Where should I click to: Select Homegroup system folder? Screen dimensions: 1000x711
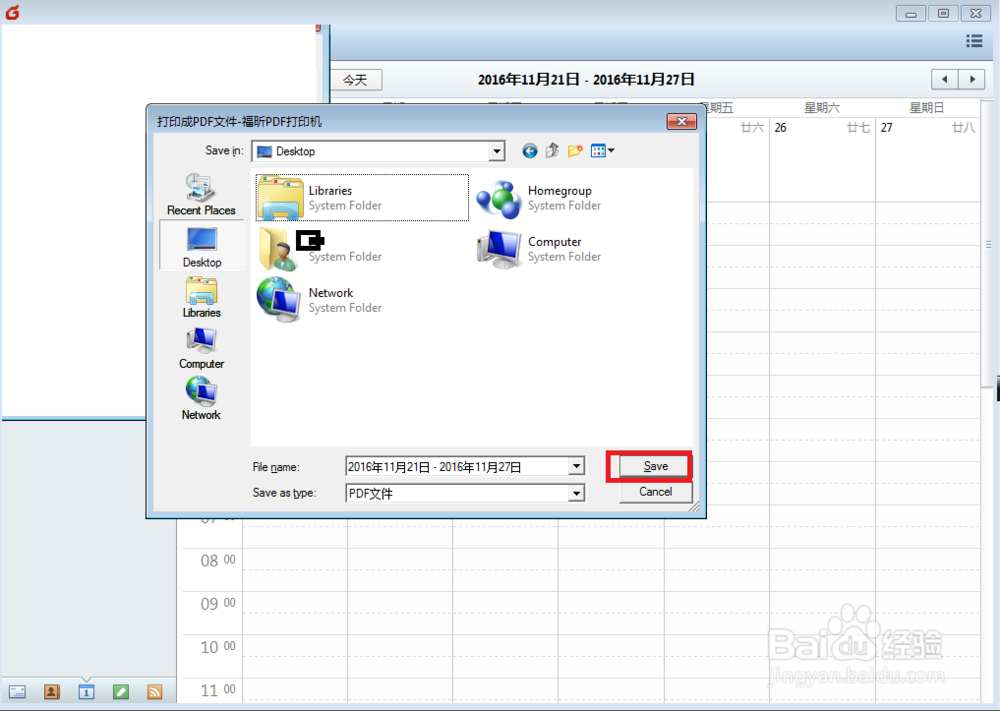[539, 198]
